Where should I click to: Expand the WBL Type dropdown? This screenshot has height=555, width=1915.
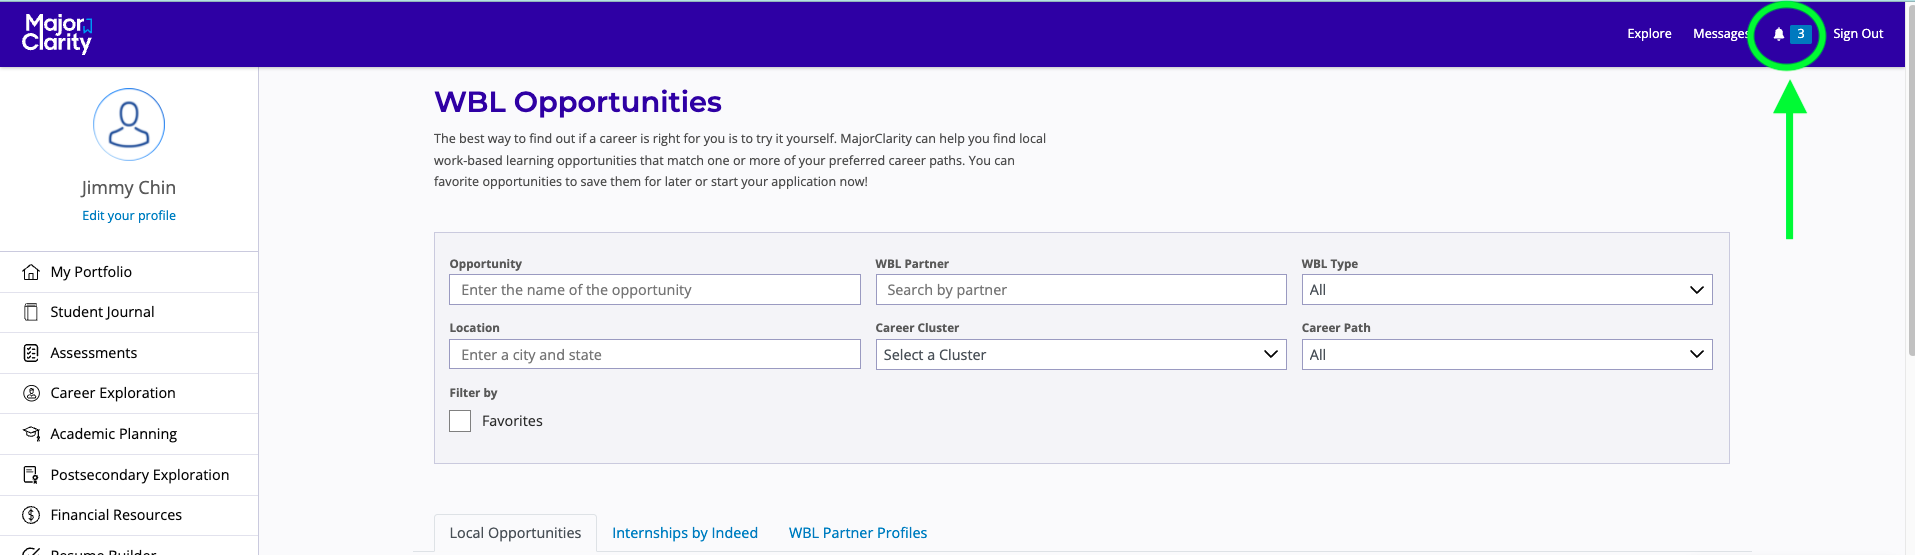click(x=1506, y=290)
